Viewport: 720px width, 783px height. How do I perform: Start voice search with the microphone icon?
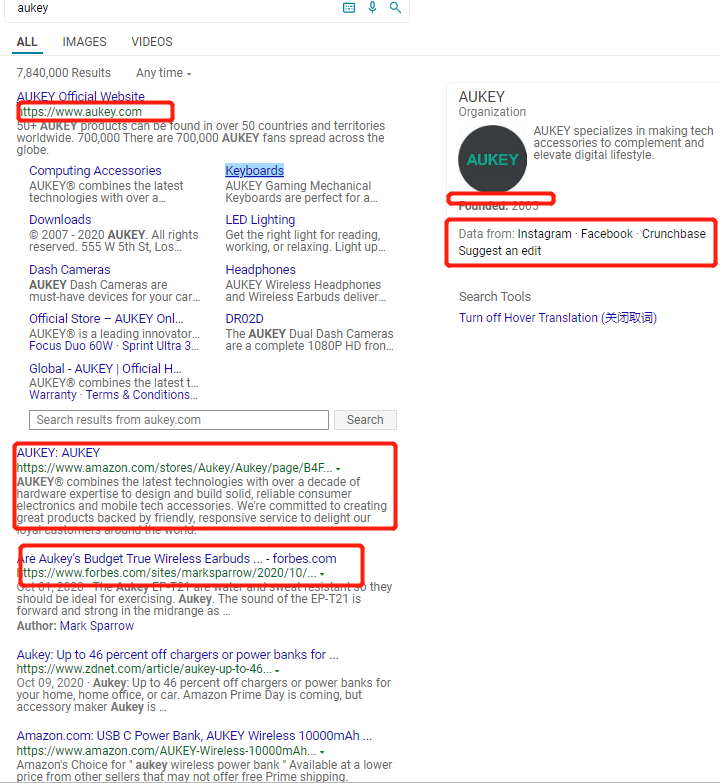coord(372,7)
